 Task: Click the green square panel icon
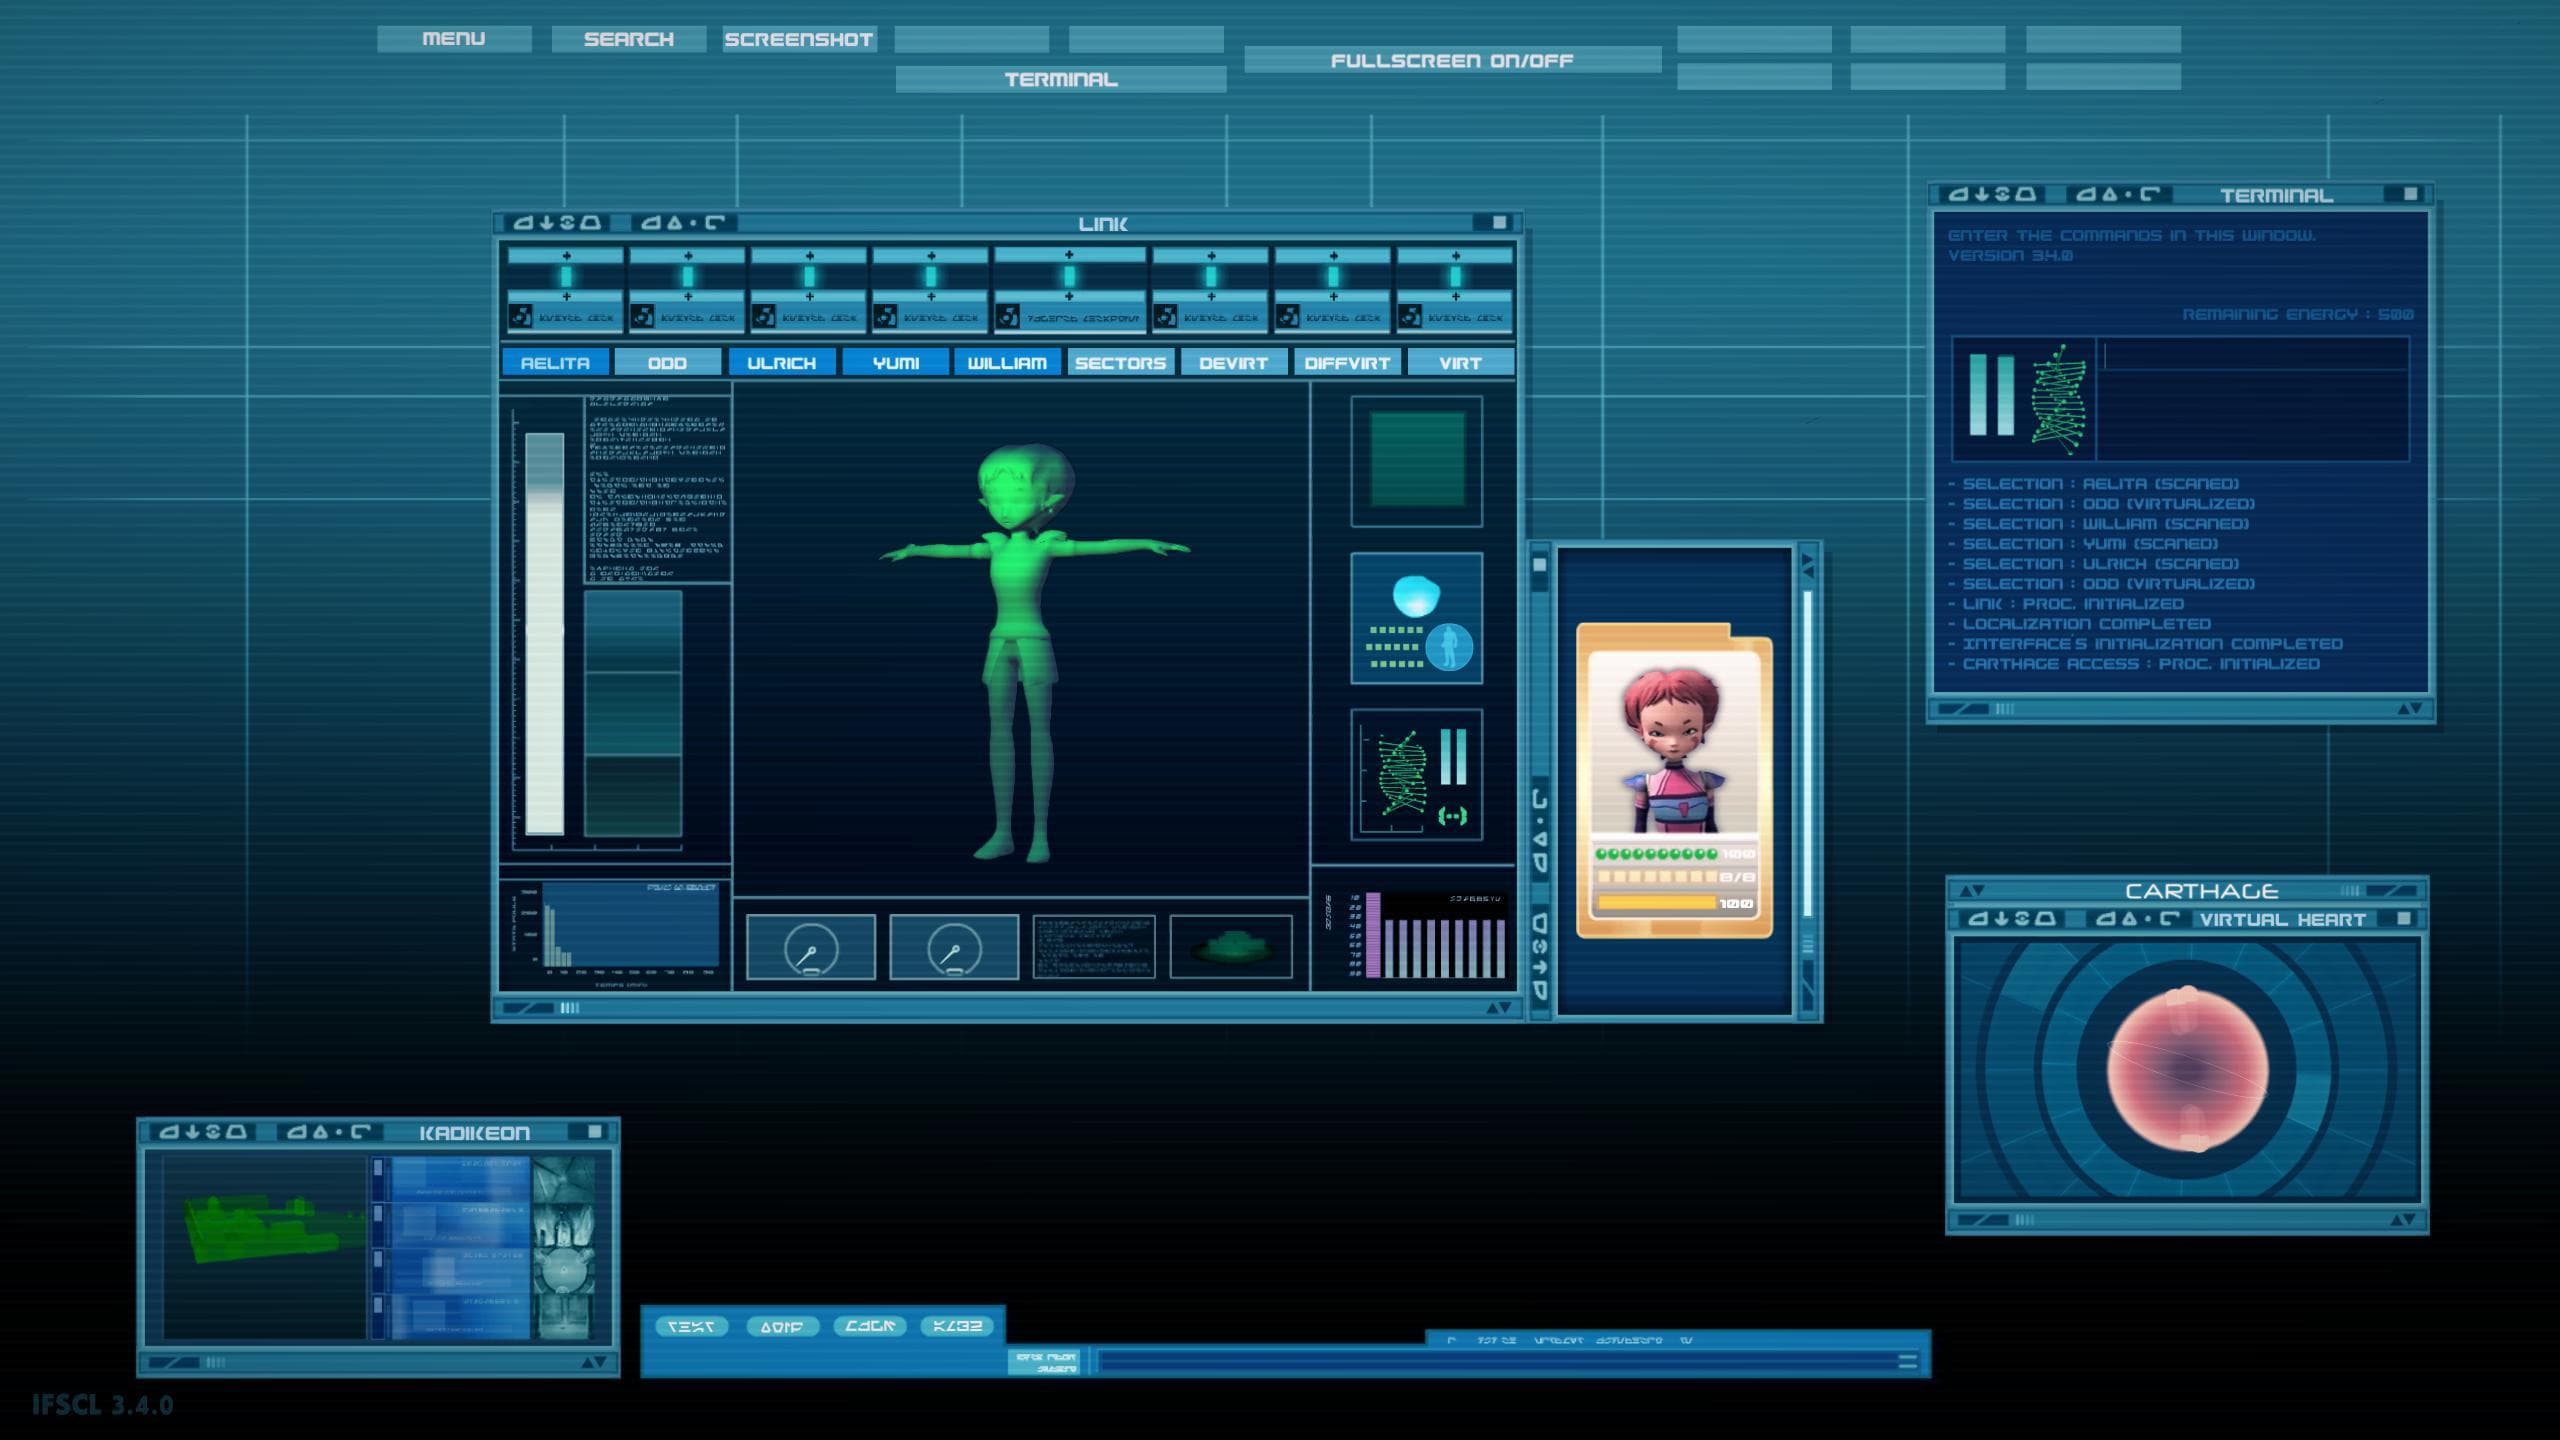(x=1416, y=460)
